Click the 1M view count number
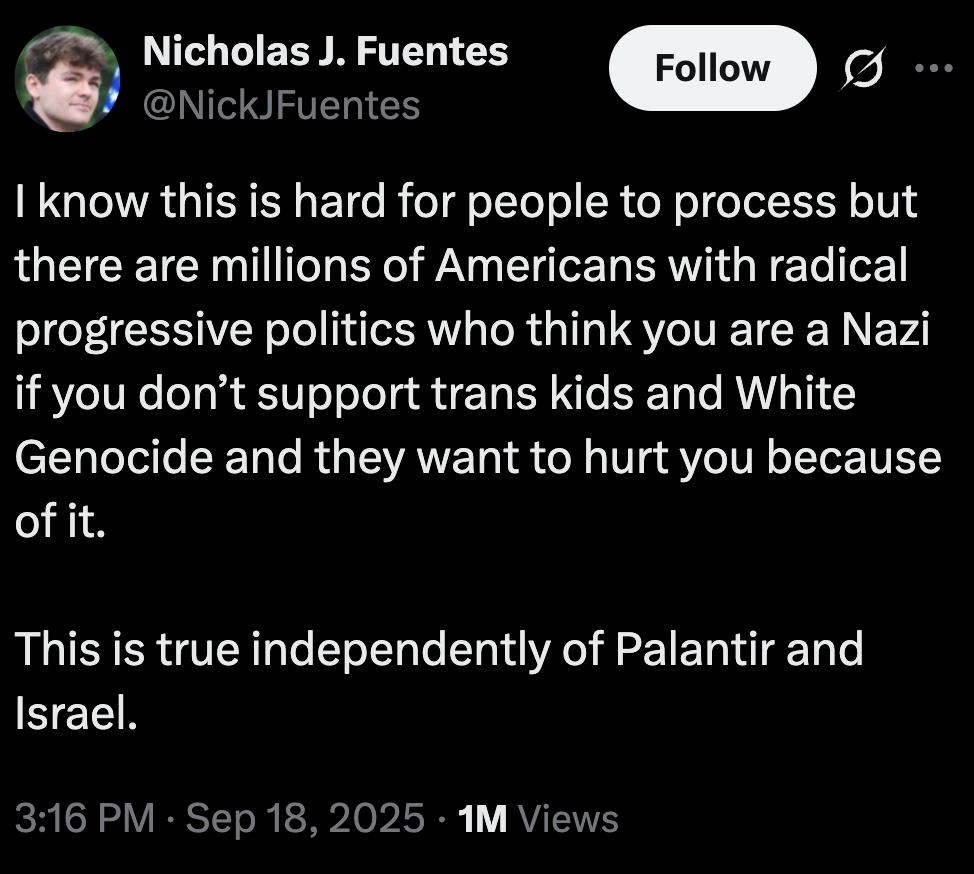Screen dimensions: 974x874 [x=482, y=819]
